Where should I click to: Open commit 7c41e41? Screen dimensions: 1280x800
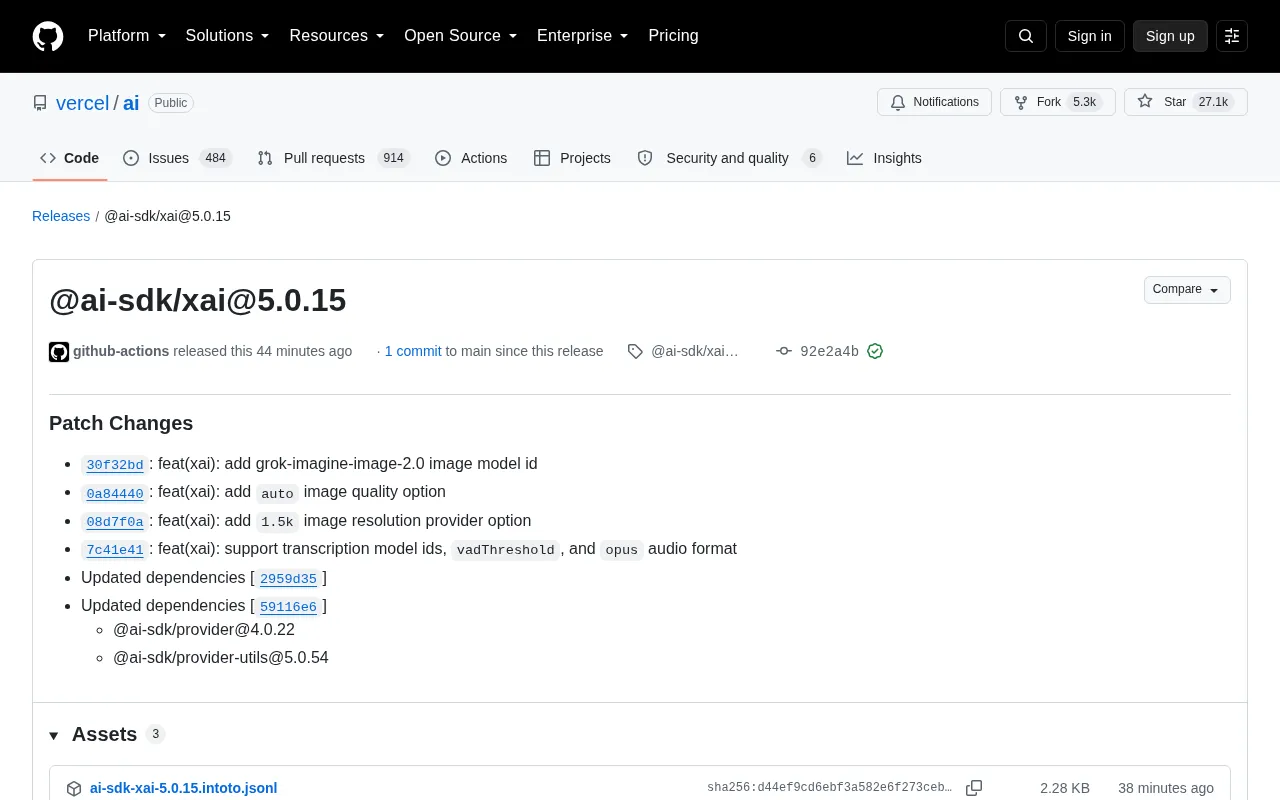tap(115, 549)
